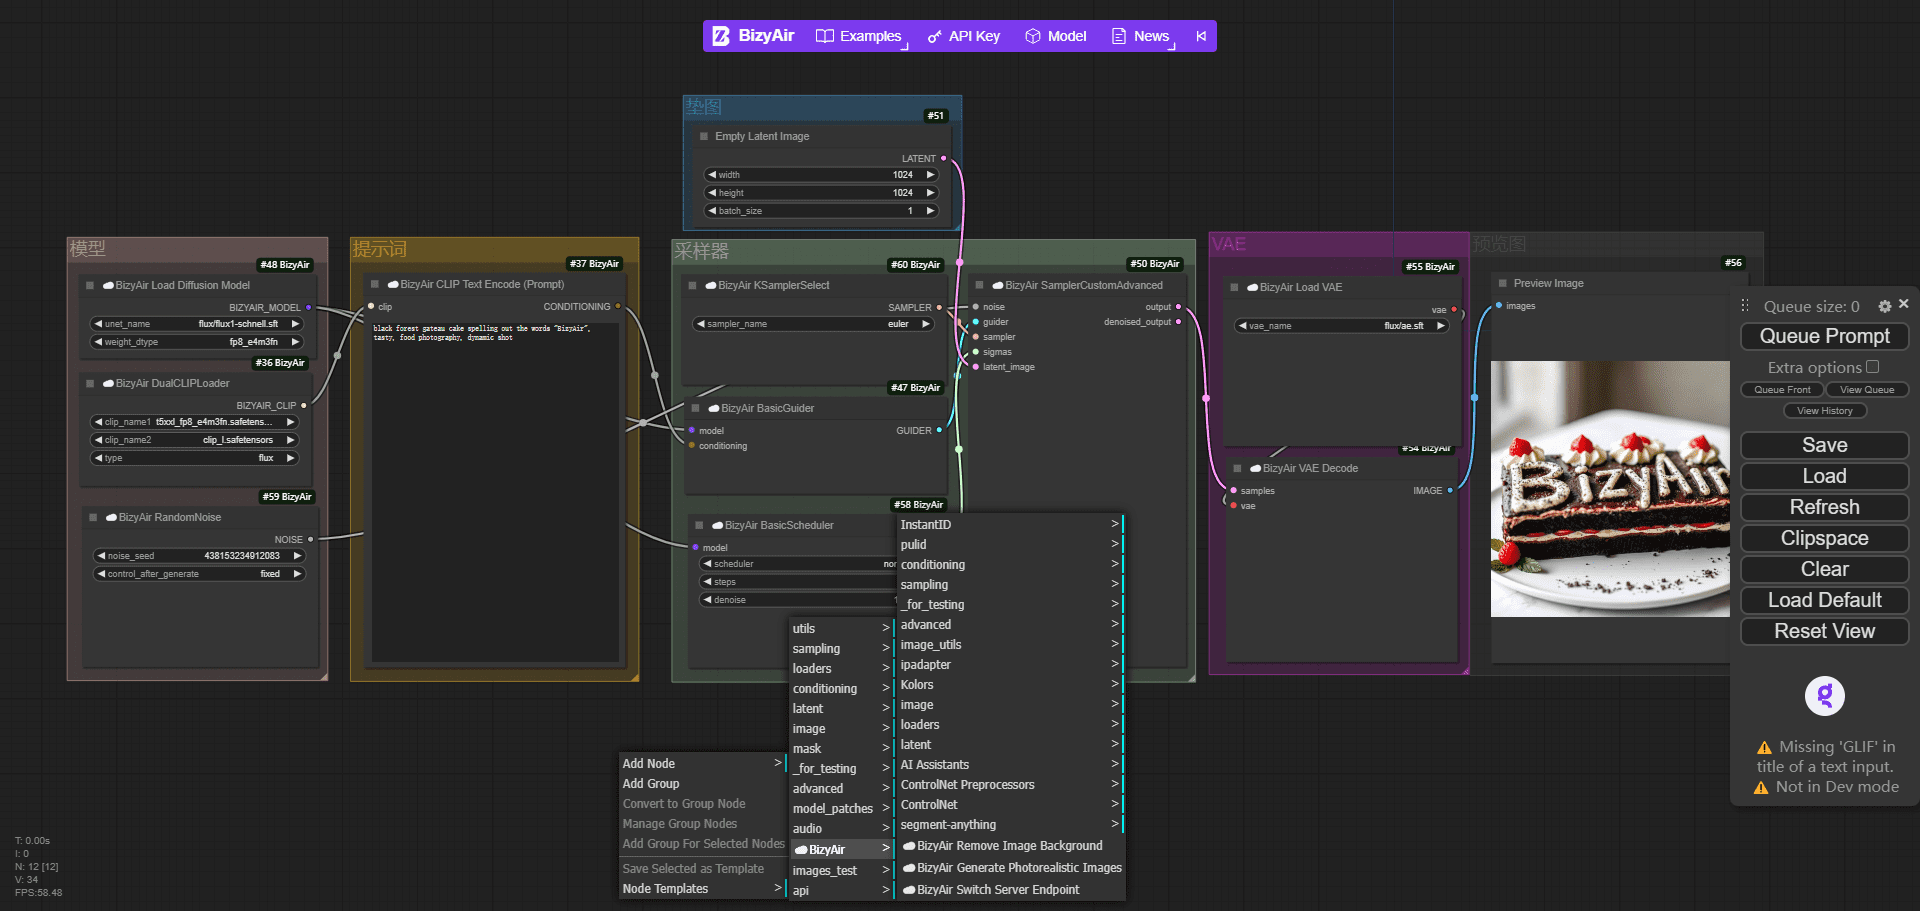Viewport: 1920px width, 911px height.
Task: Select BizyAir category in node menu
Action: [x=841, y=850]
